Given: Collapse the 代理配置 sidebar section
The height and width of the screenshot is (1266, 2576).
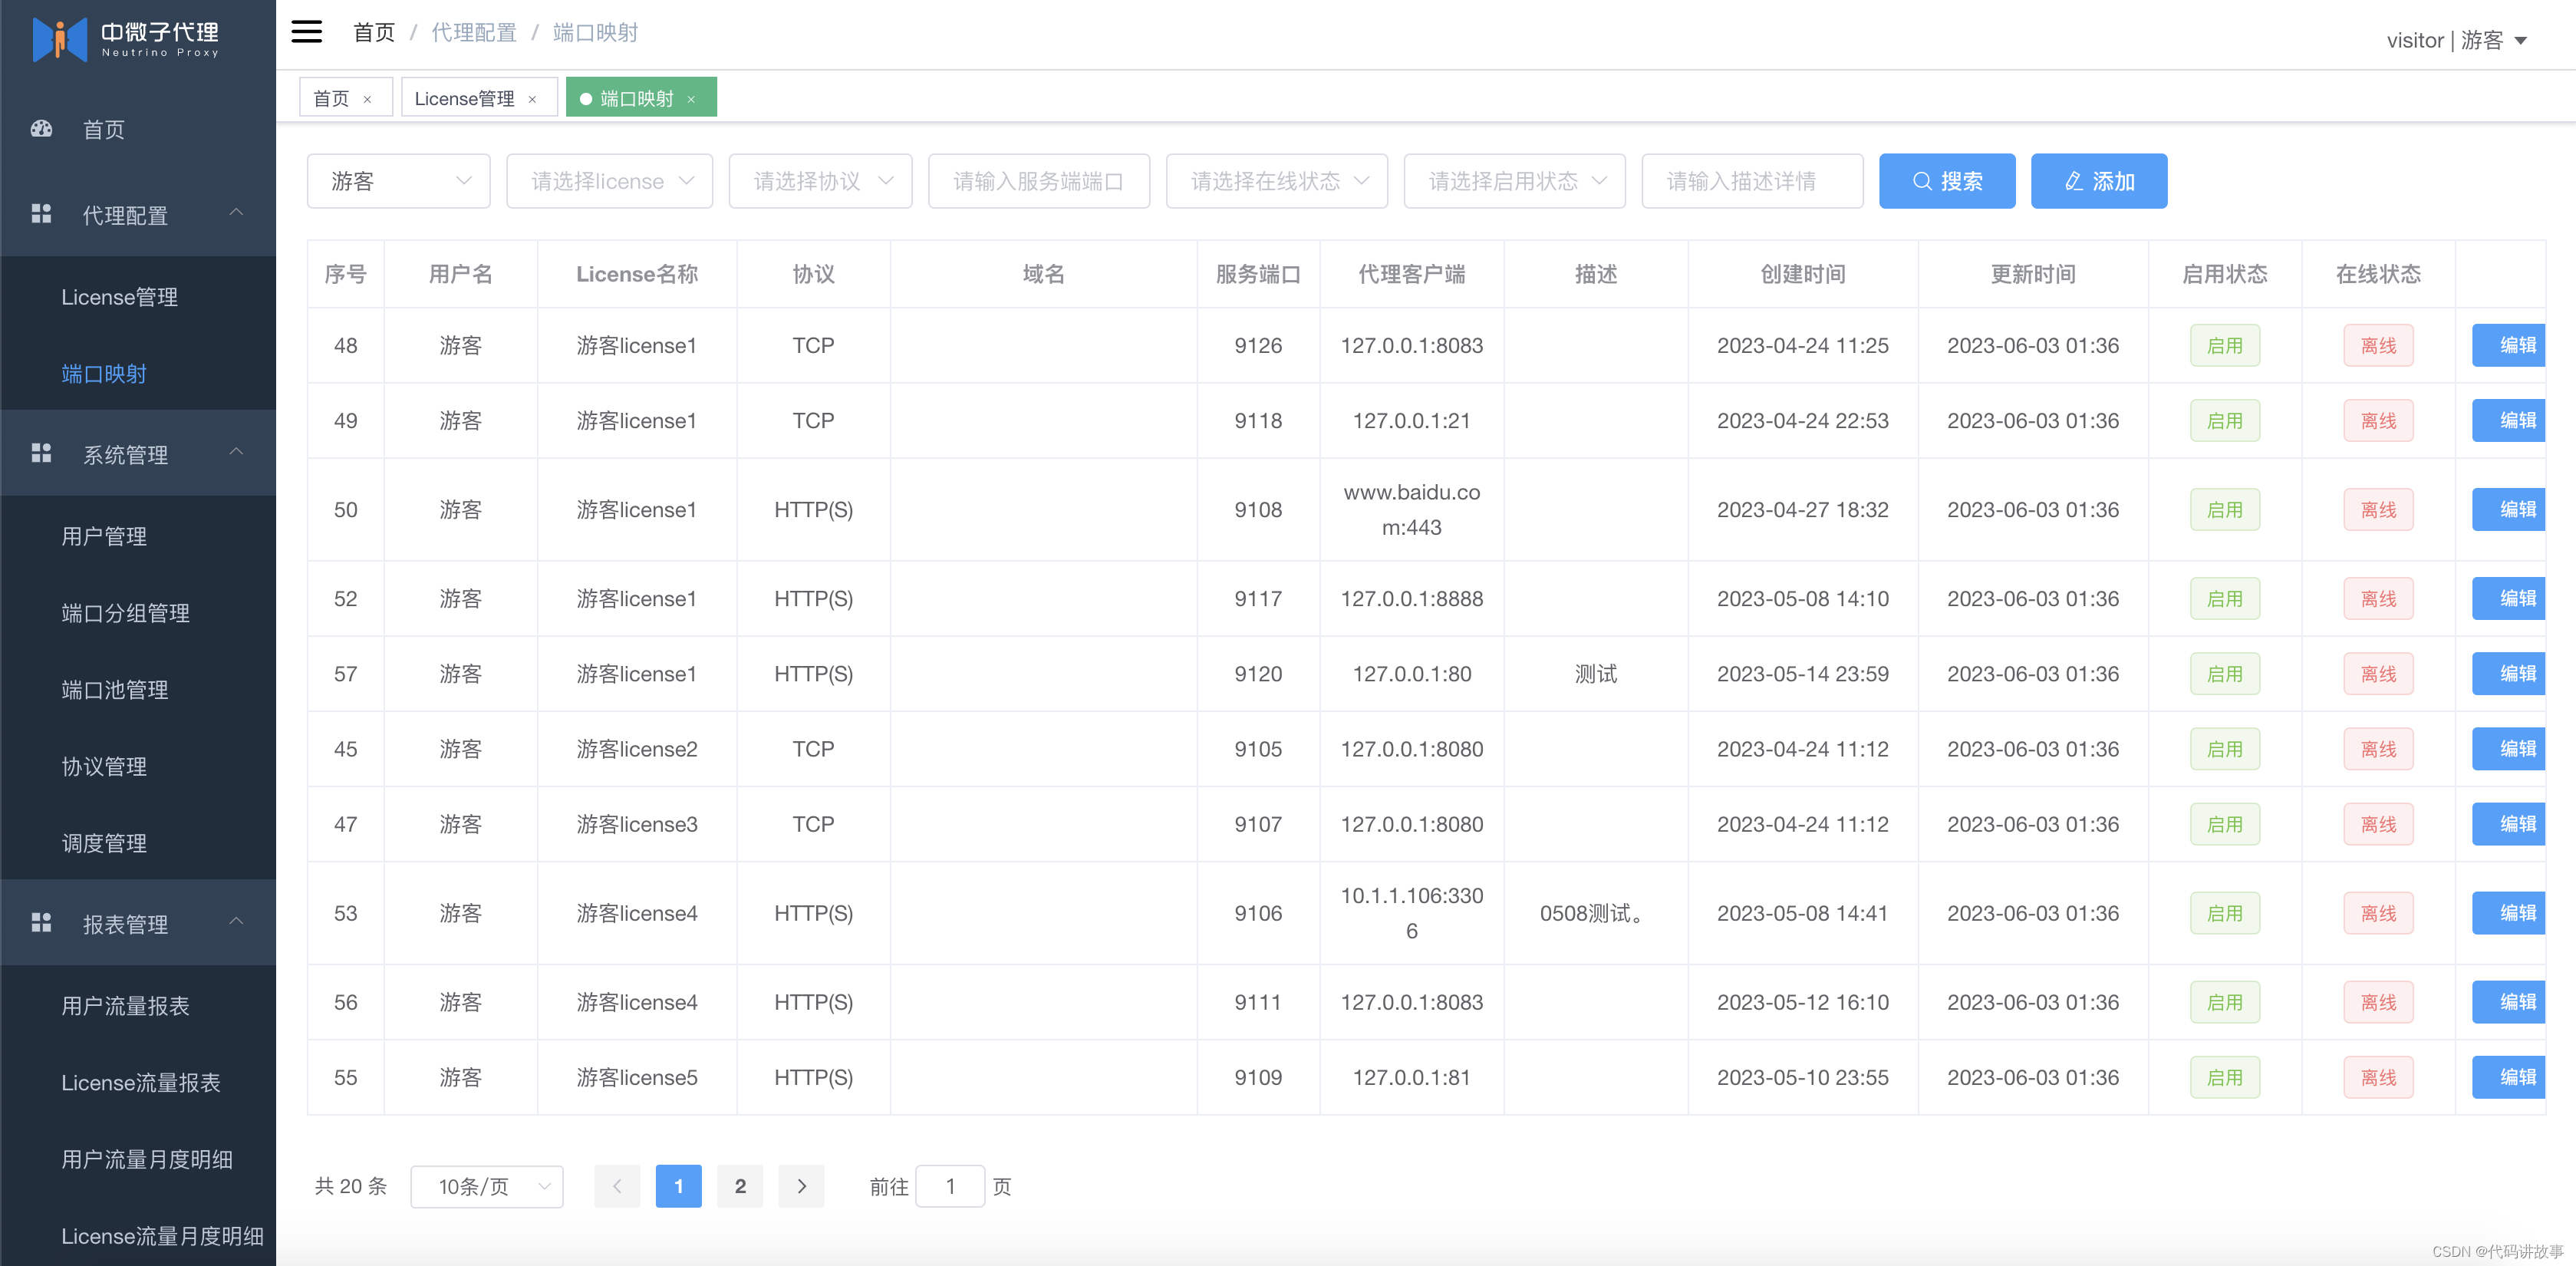Looking at the screenshot, I should pos(138,214).
